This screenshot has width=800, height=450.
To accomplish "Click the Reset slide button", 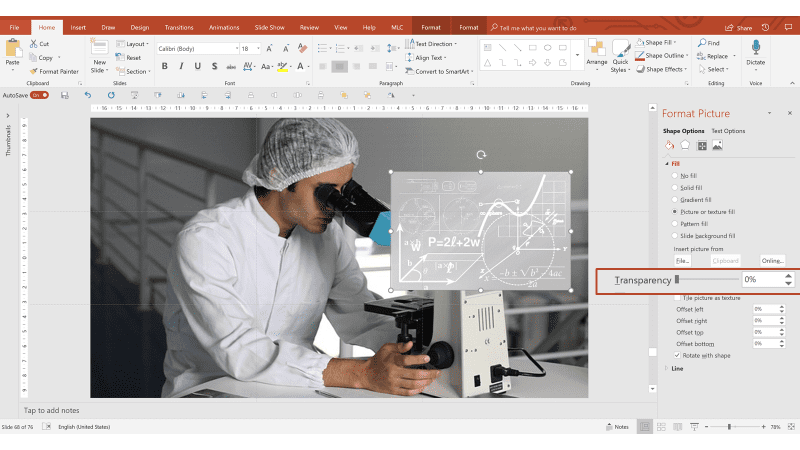I will pos(129,58).
